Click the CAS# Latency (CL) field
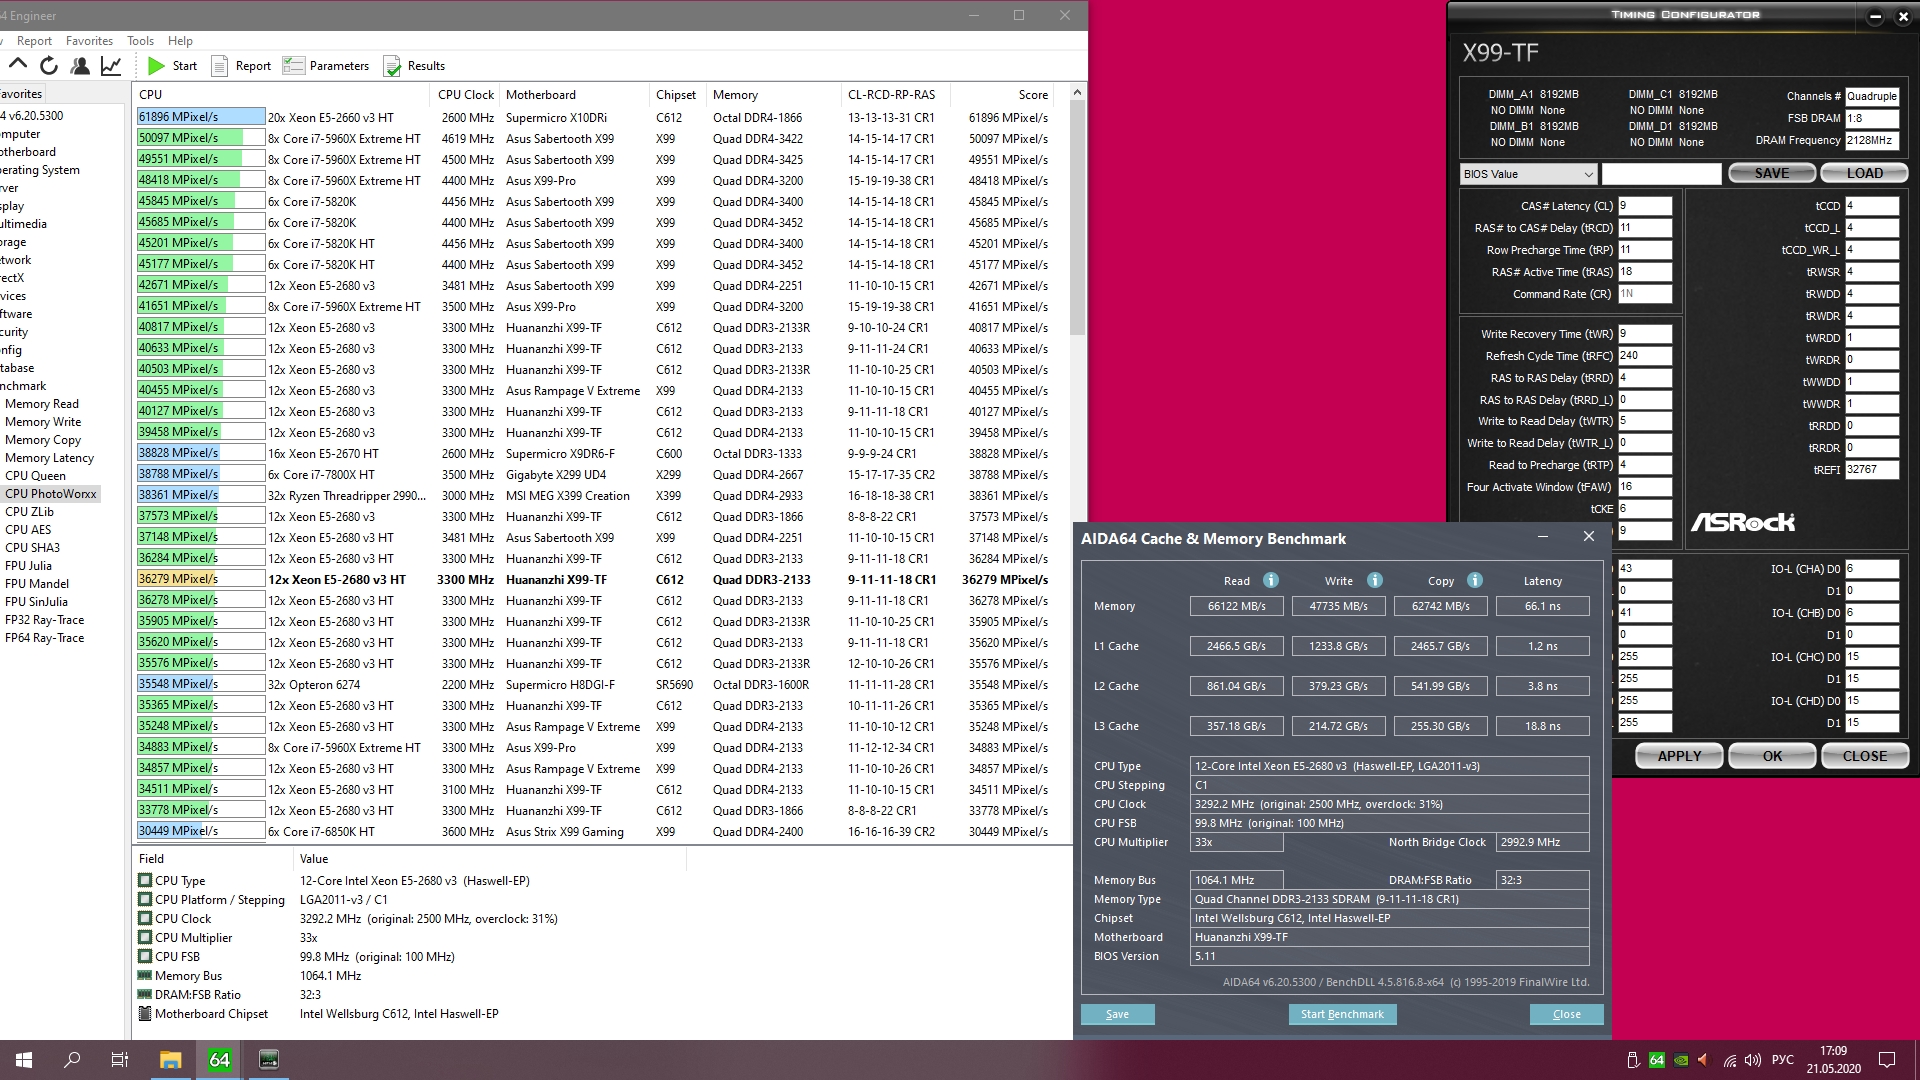The width and height of the screenshot is (1920, 1080). click(1644, 206)
